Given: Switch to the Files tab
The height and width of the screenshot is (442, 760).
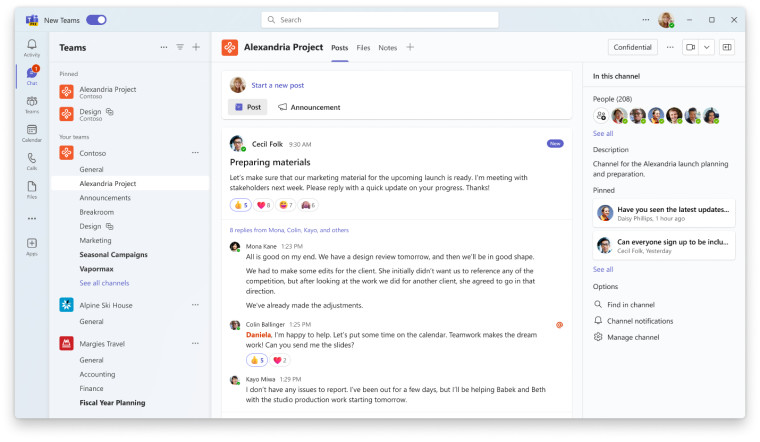Looking at the screenshot, I should [x=363, y=47].
